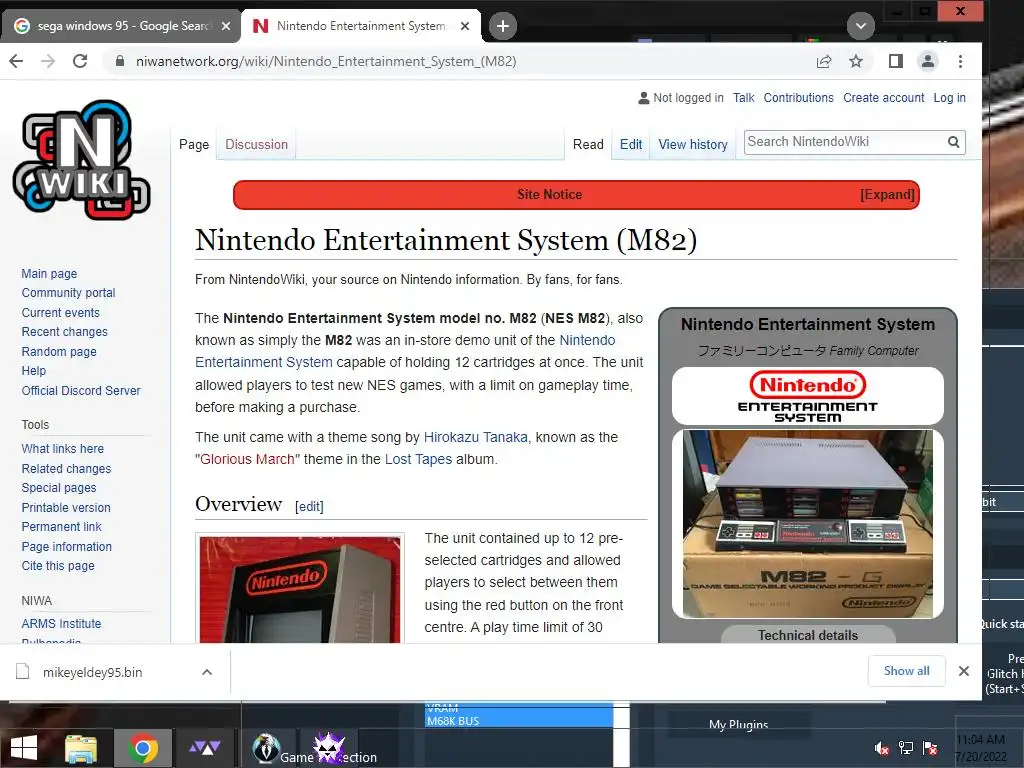Click the taskbar clock showing 11:04 AM
This screenshot has width=1024, height=768.
(x=981, y=748)
